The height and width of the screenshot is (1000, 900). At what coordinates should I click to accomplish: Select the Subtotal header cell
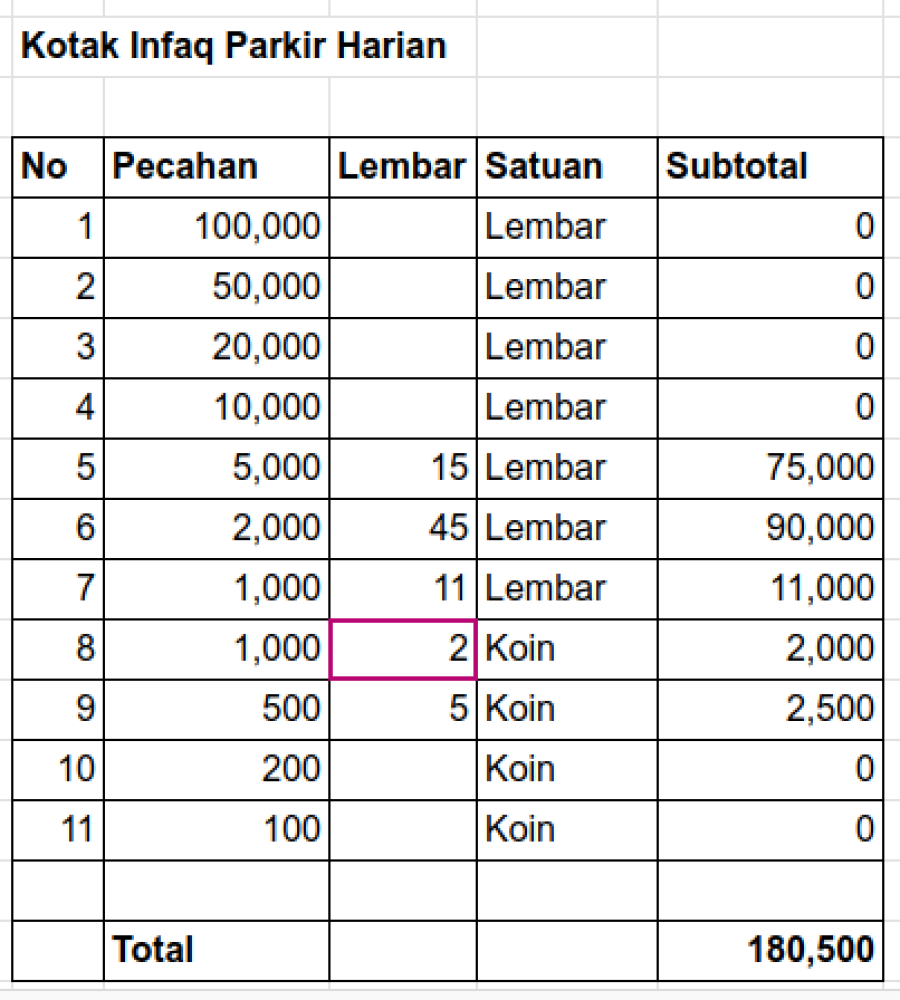770,167
